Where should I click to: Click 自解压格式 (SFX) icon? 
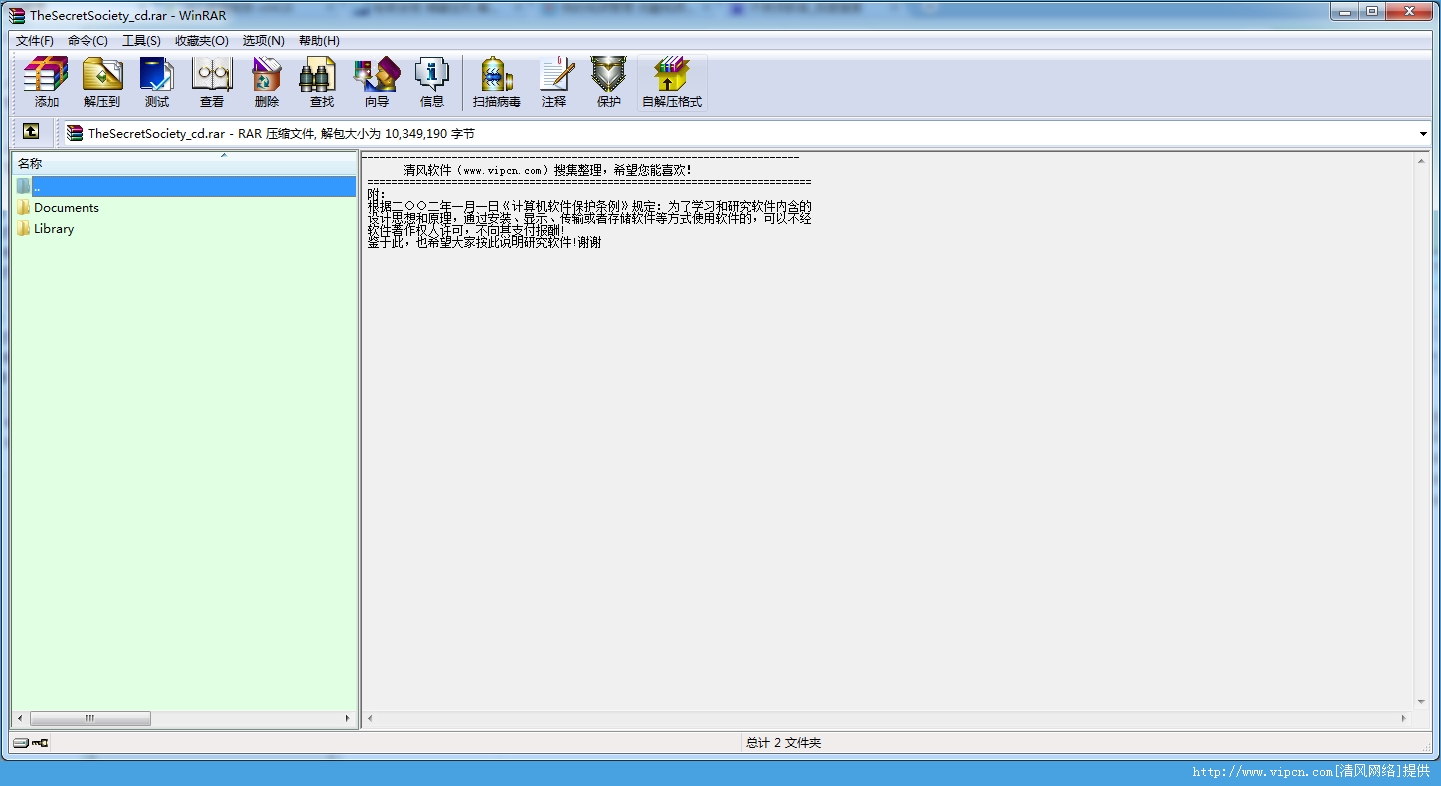point(672,82)
